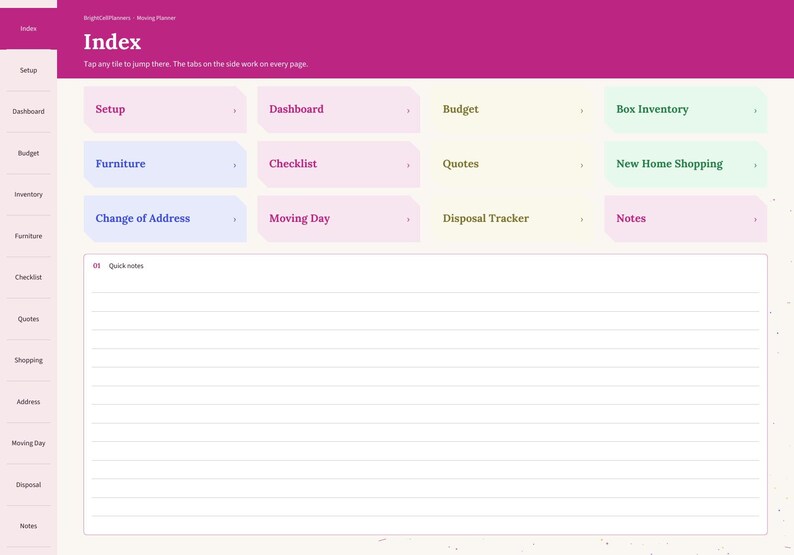This screenshot has width=794, height=555.
Task: Click the chevron on New Home Shopping tile
Action: click(755, 165)
